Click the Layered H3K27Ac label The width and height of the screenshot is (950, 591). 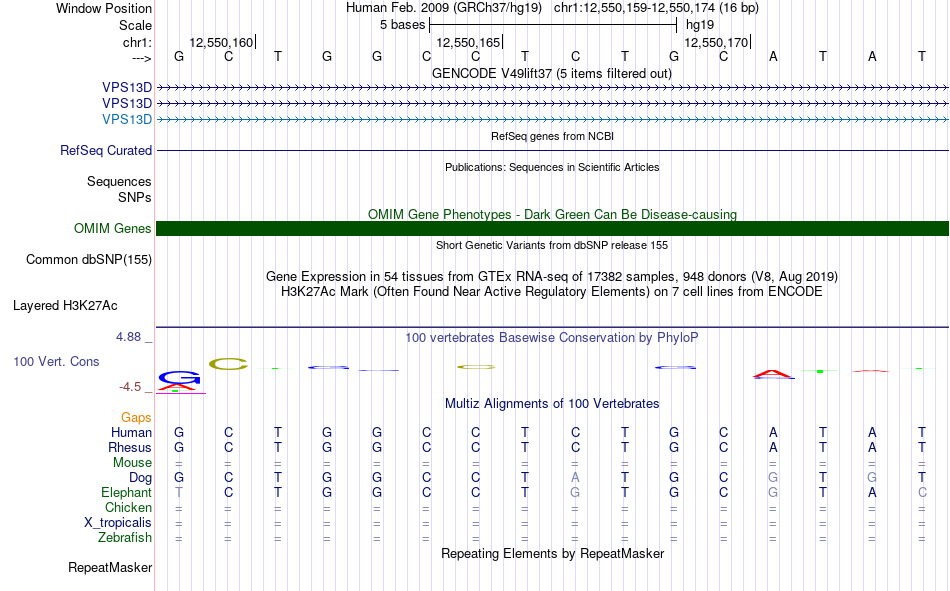[x=65, y=306]
